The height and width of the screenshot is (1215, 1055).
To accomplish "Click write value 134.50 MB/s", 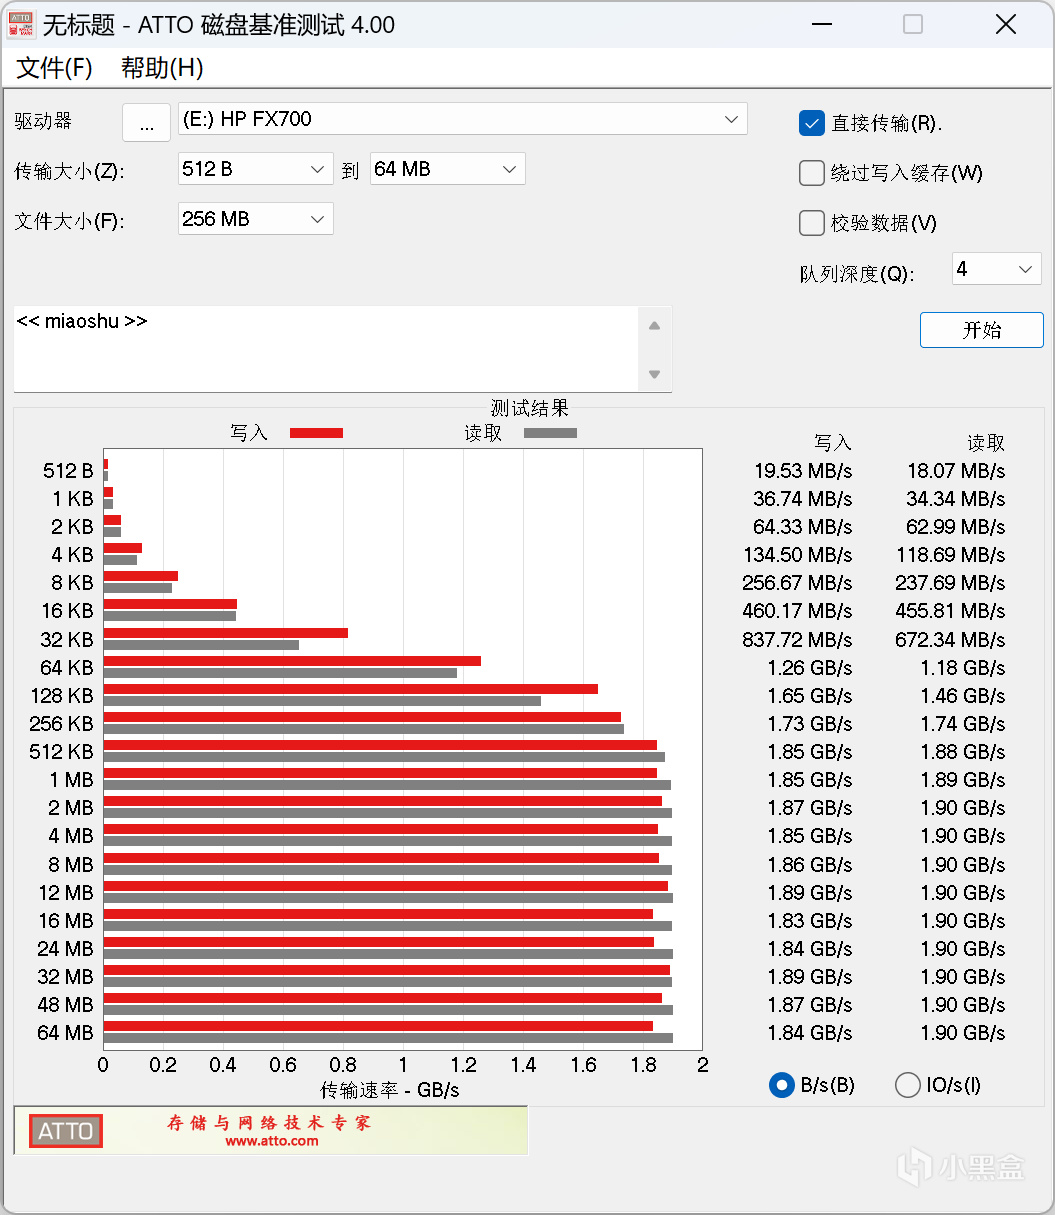I will 797,555.
